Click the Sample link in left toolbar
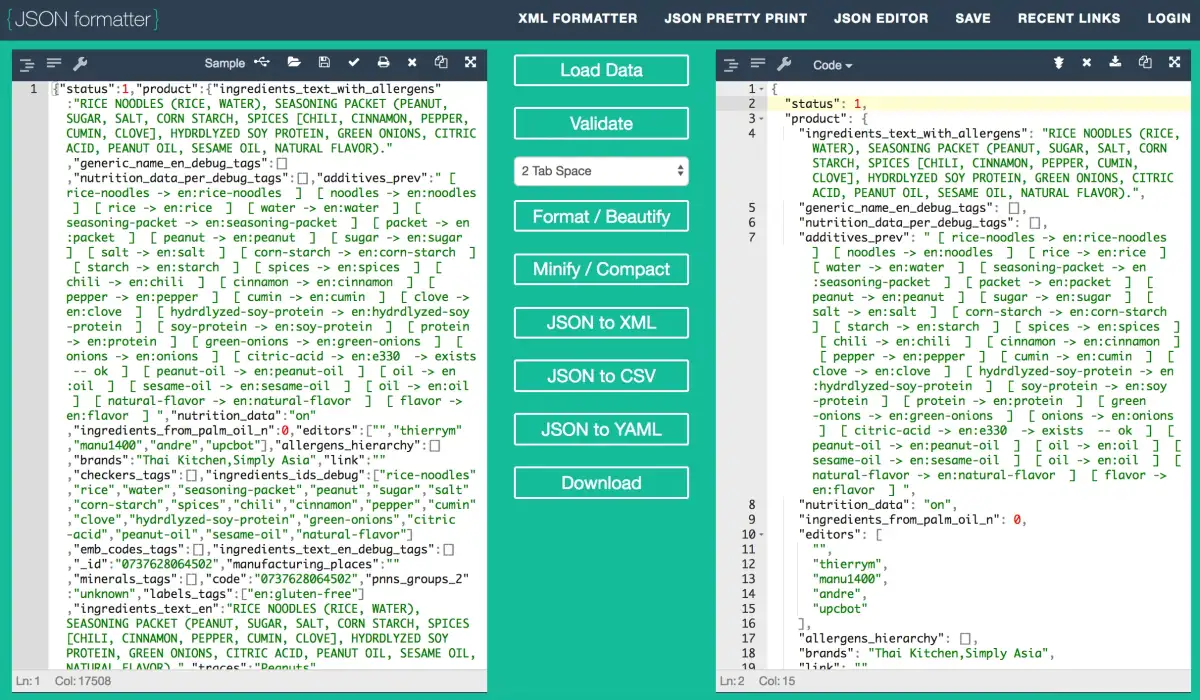 click(224, 64)
